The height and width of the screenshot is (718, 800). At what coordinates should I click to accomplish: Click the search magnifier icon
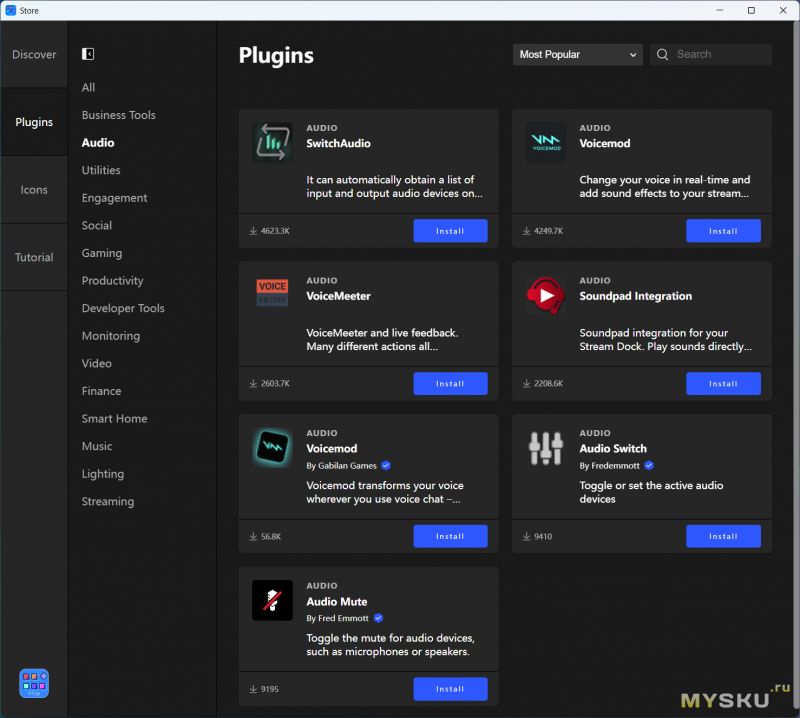click(x=662, y=55)
